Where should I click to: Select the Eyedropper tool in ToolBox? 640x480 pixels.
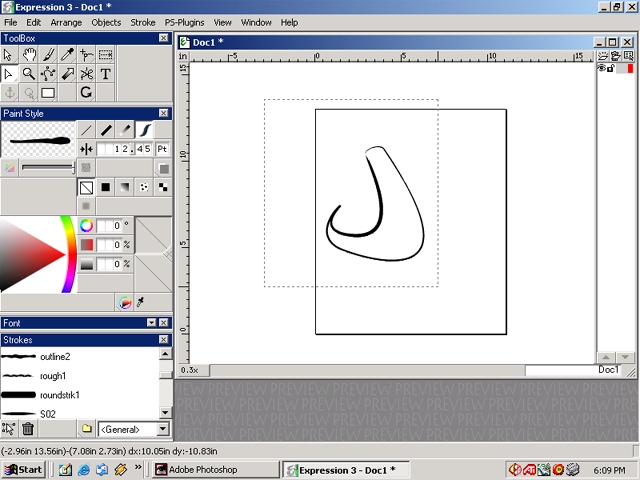tap(67, 54)
